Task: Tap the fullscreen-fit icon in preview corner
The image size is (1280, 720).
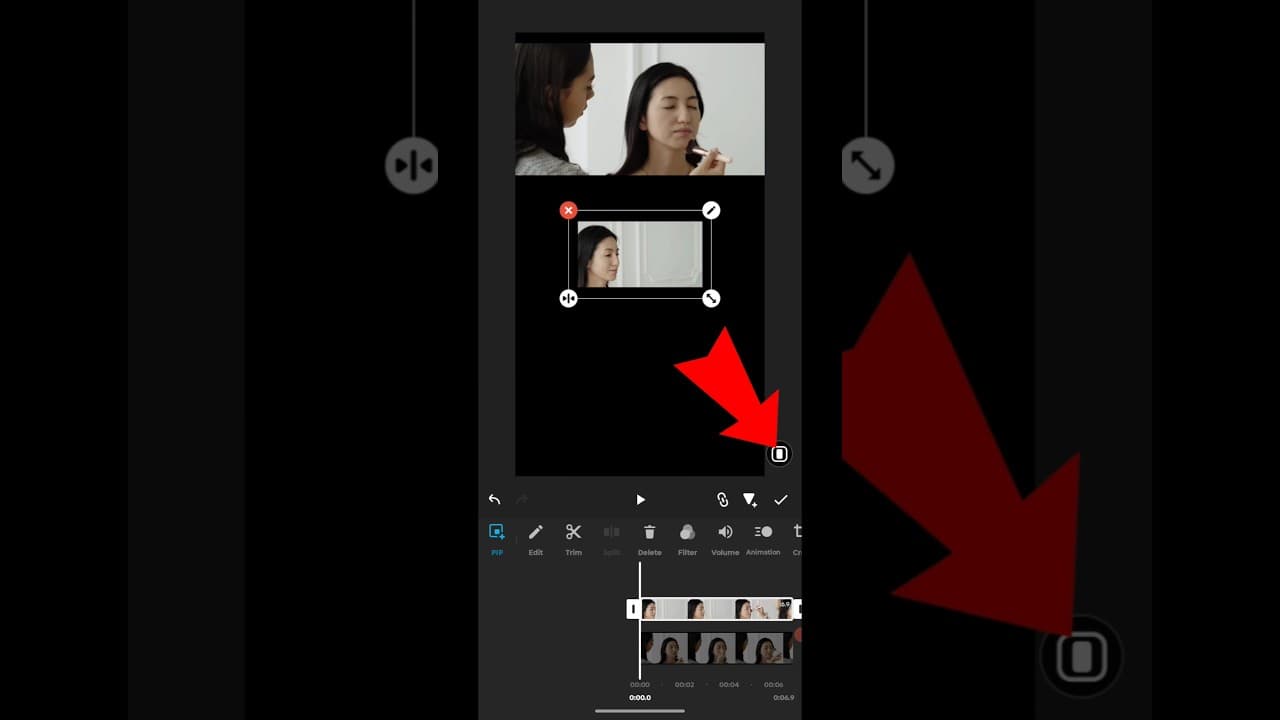Action: click(x=779, y=454)
